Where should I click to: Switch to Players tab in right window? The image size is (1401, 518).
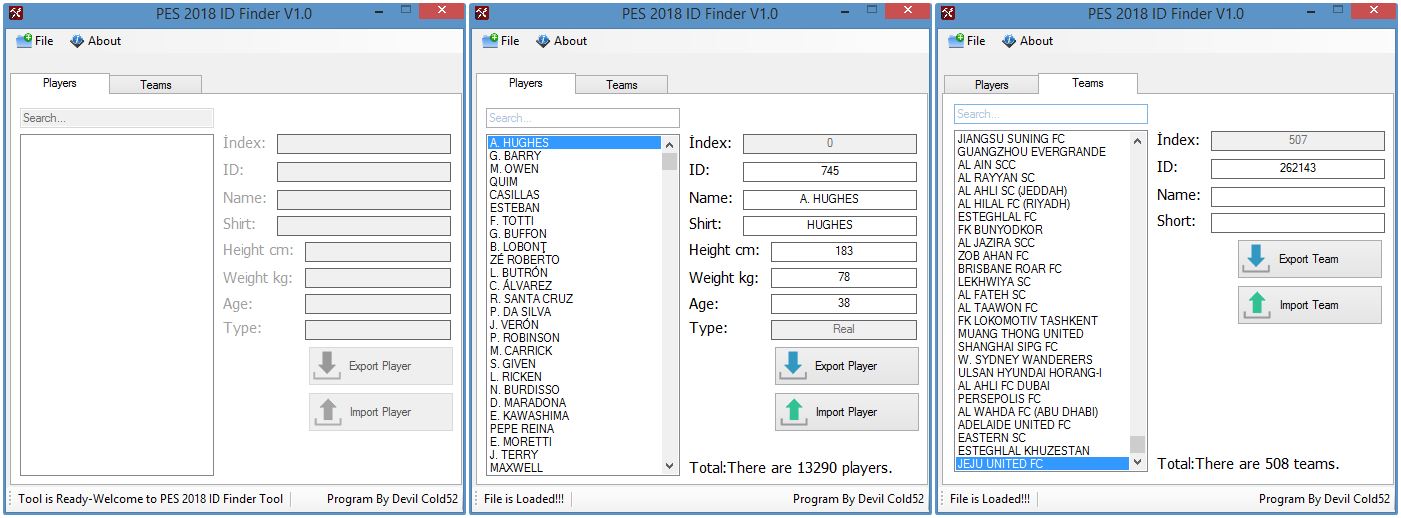tap(991, 85)
